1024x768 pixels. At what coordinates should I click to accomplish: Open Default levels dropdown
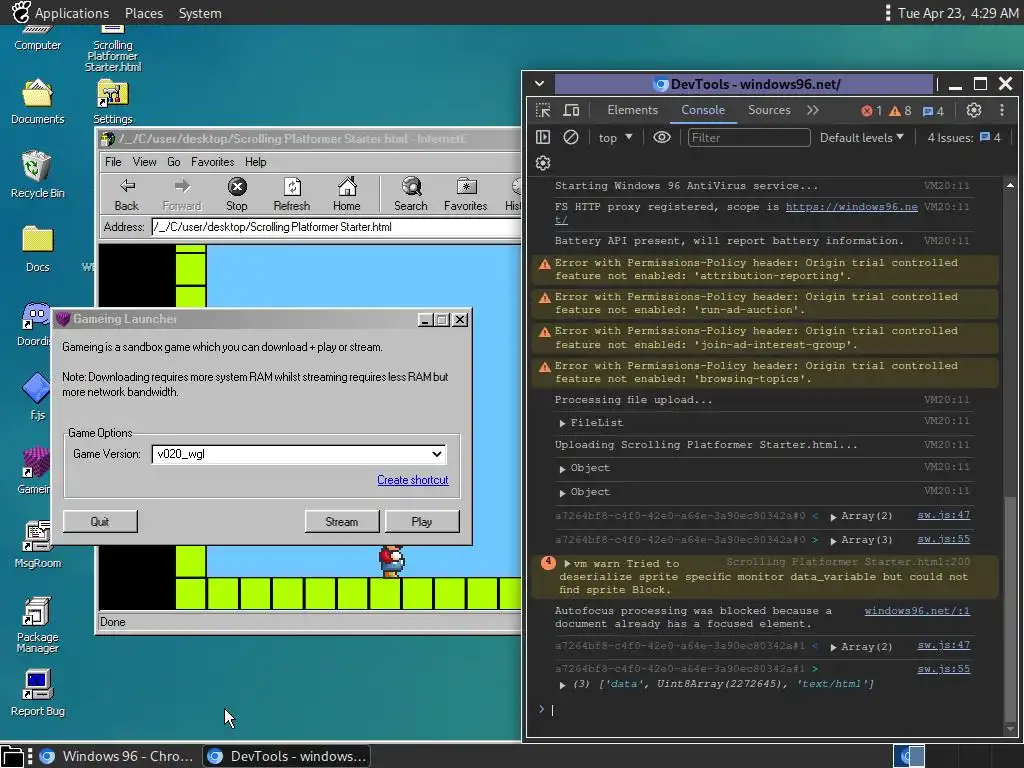[861, 137]
